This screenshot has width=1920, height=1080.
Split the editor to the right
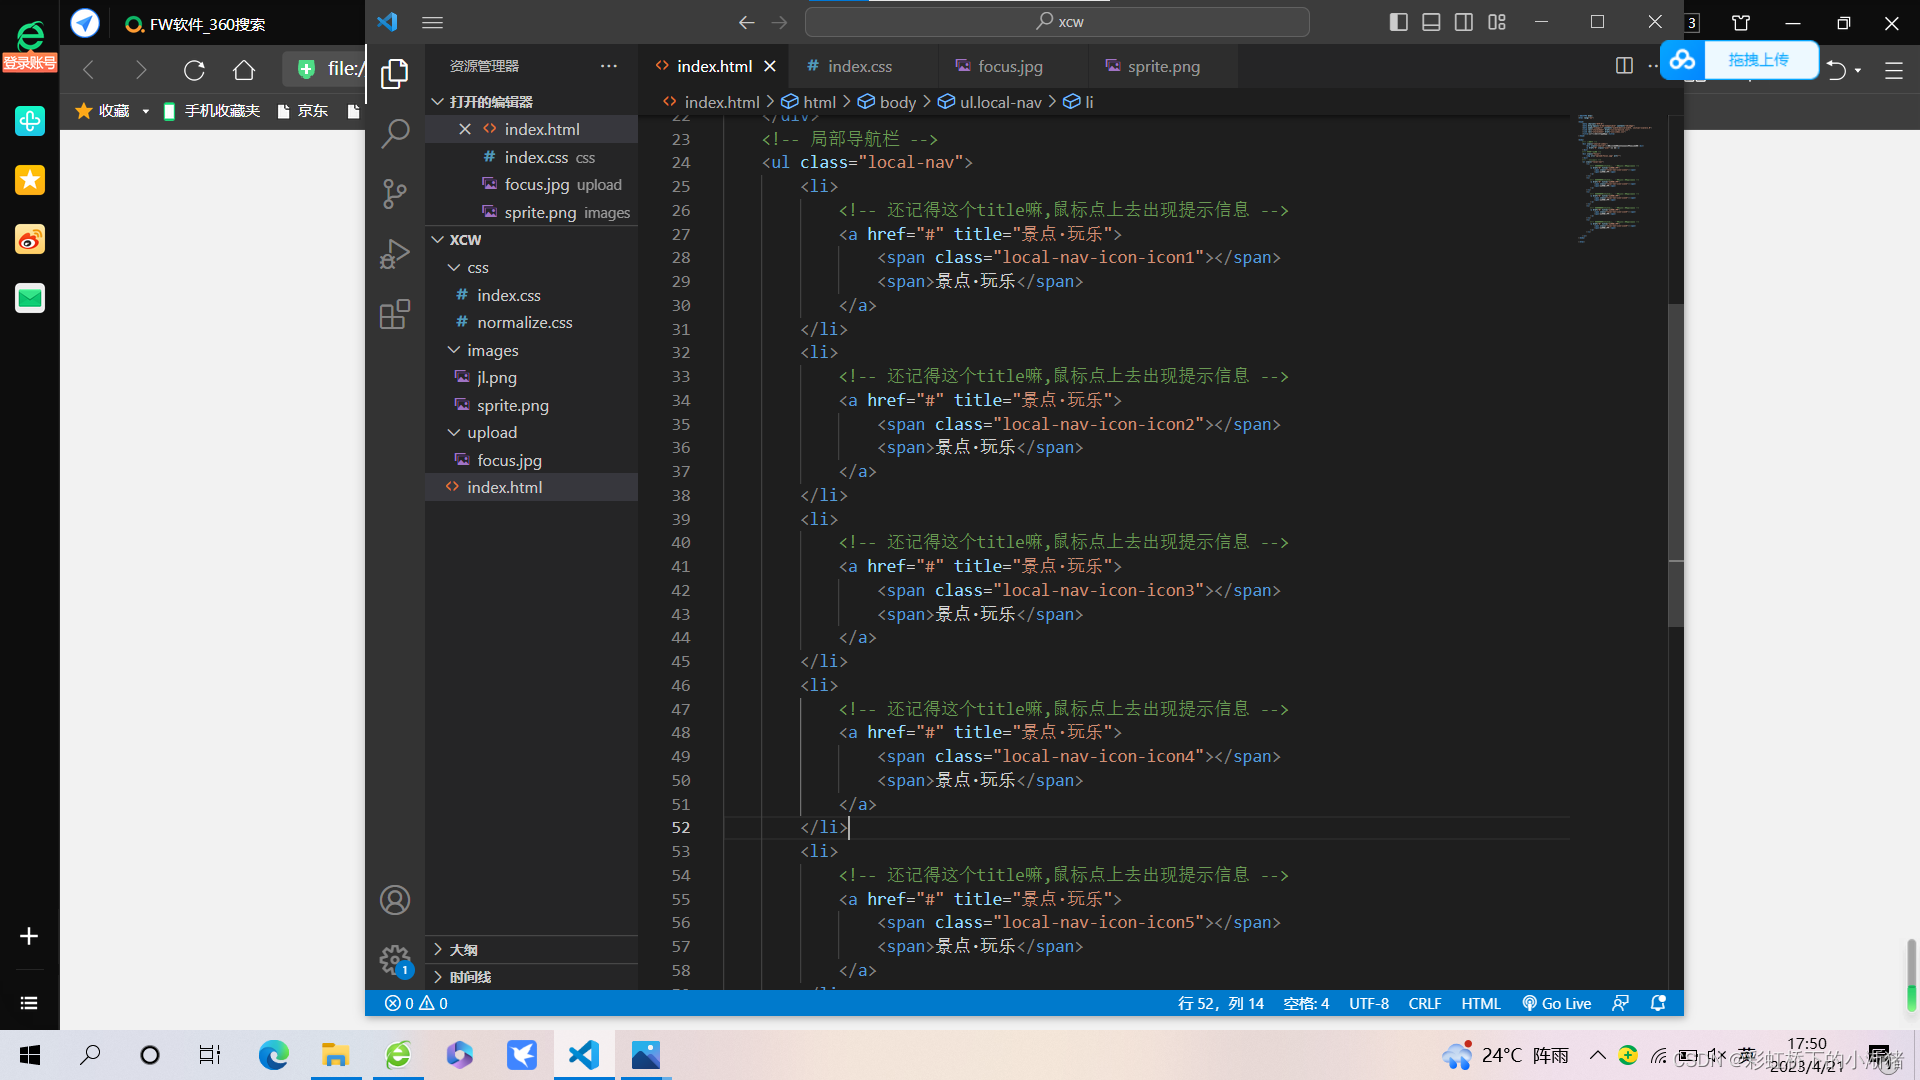(x=1624, y=65)
